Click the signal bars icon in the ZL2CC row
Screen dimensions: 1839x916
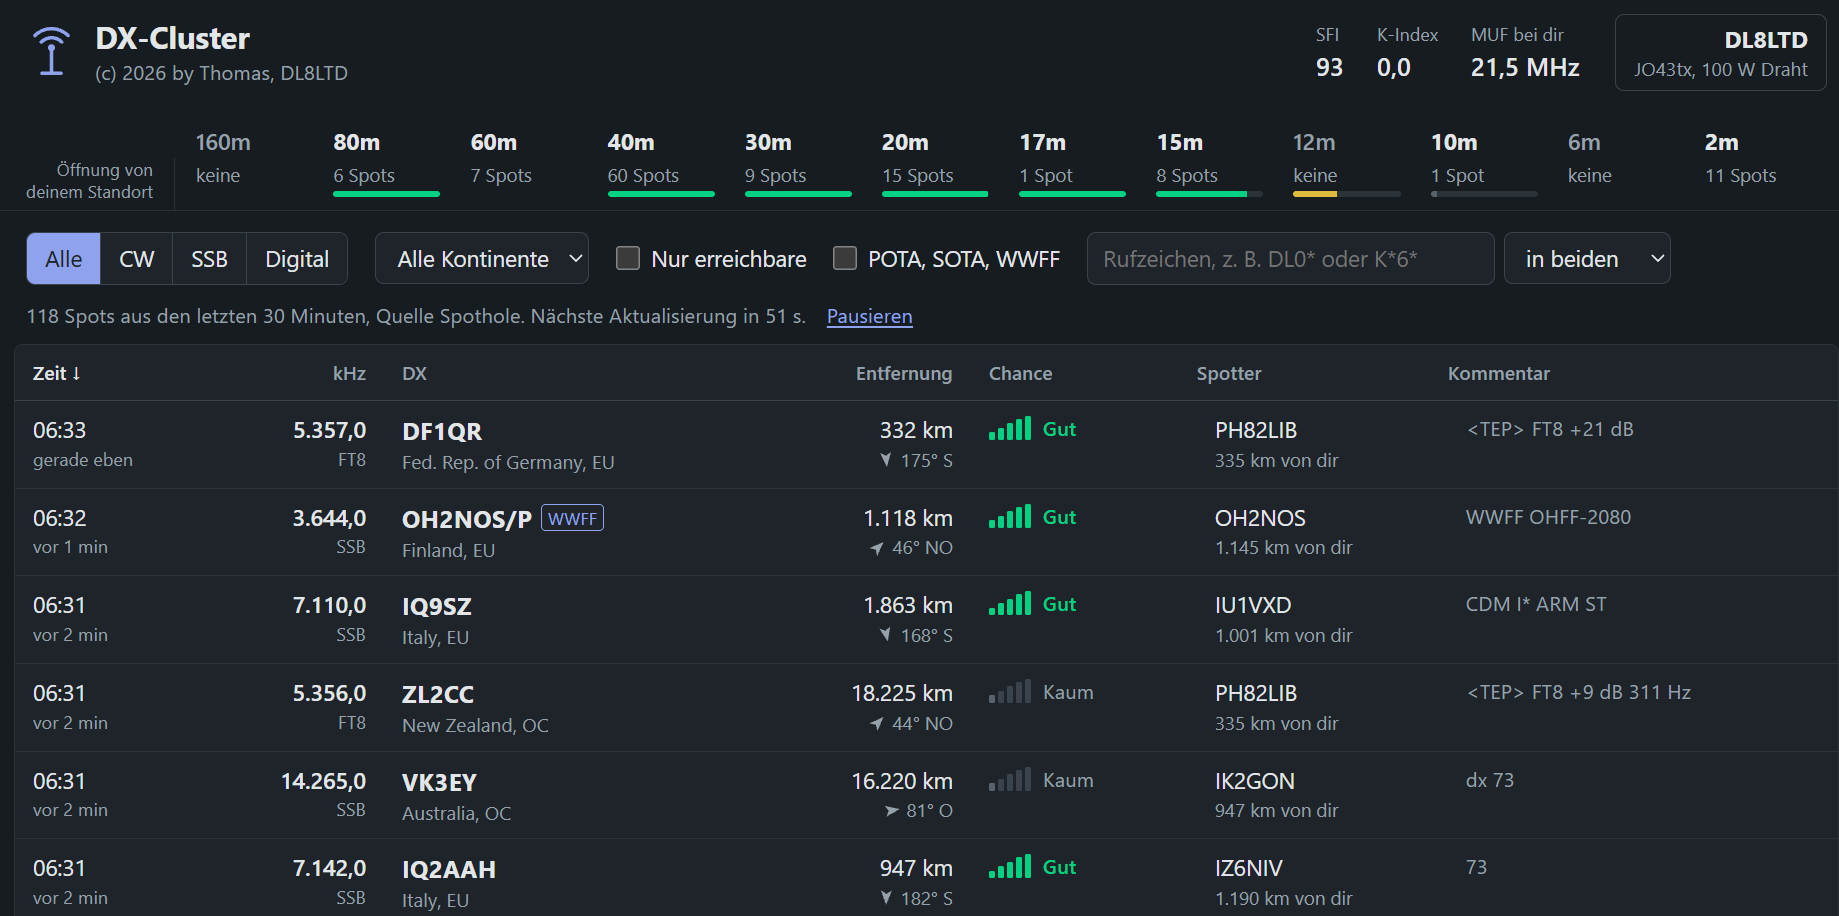(1009, 692)
